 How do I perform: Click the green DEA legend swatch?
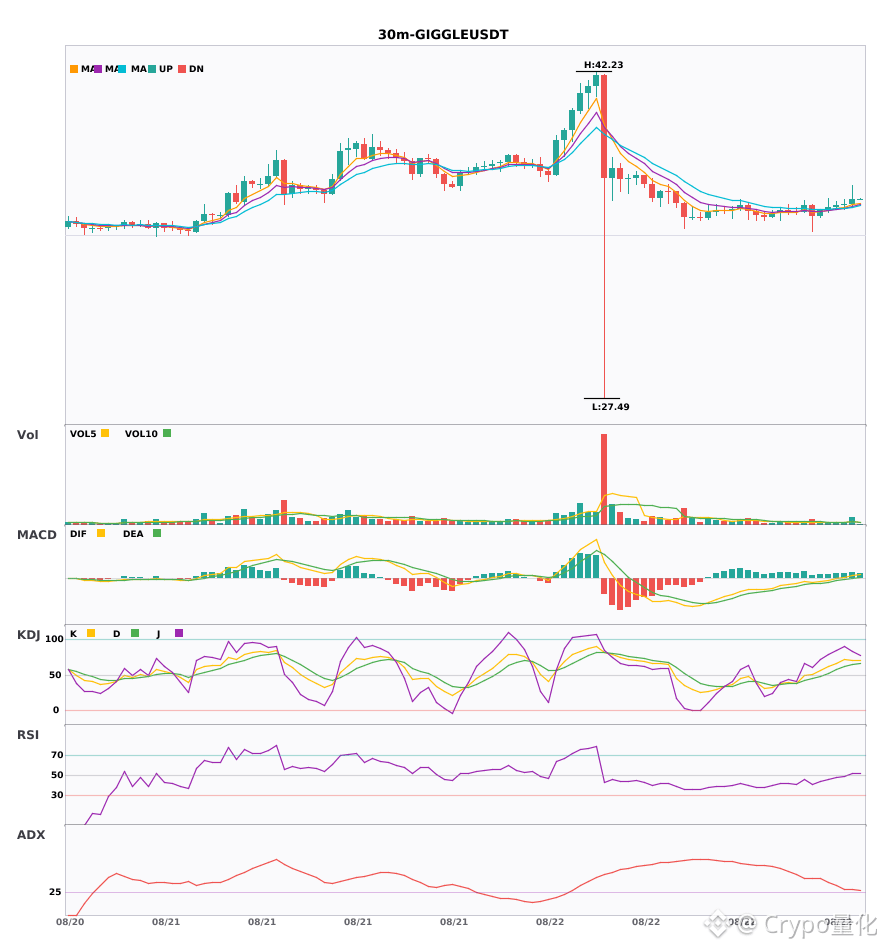pyautogui.click(x=157, y=533)
